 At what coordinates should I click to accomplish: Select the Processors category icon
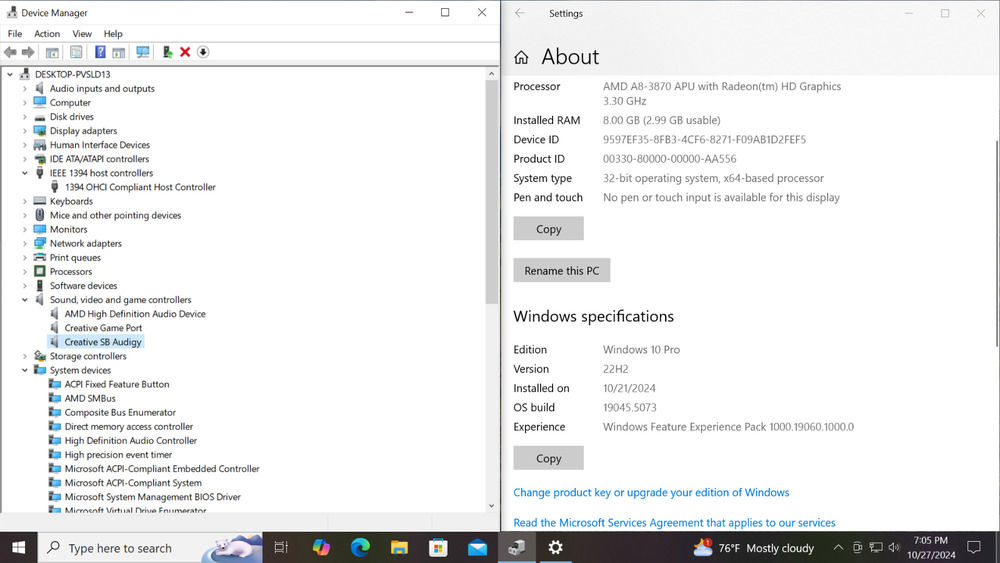(x=40, y=272)
